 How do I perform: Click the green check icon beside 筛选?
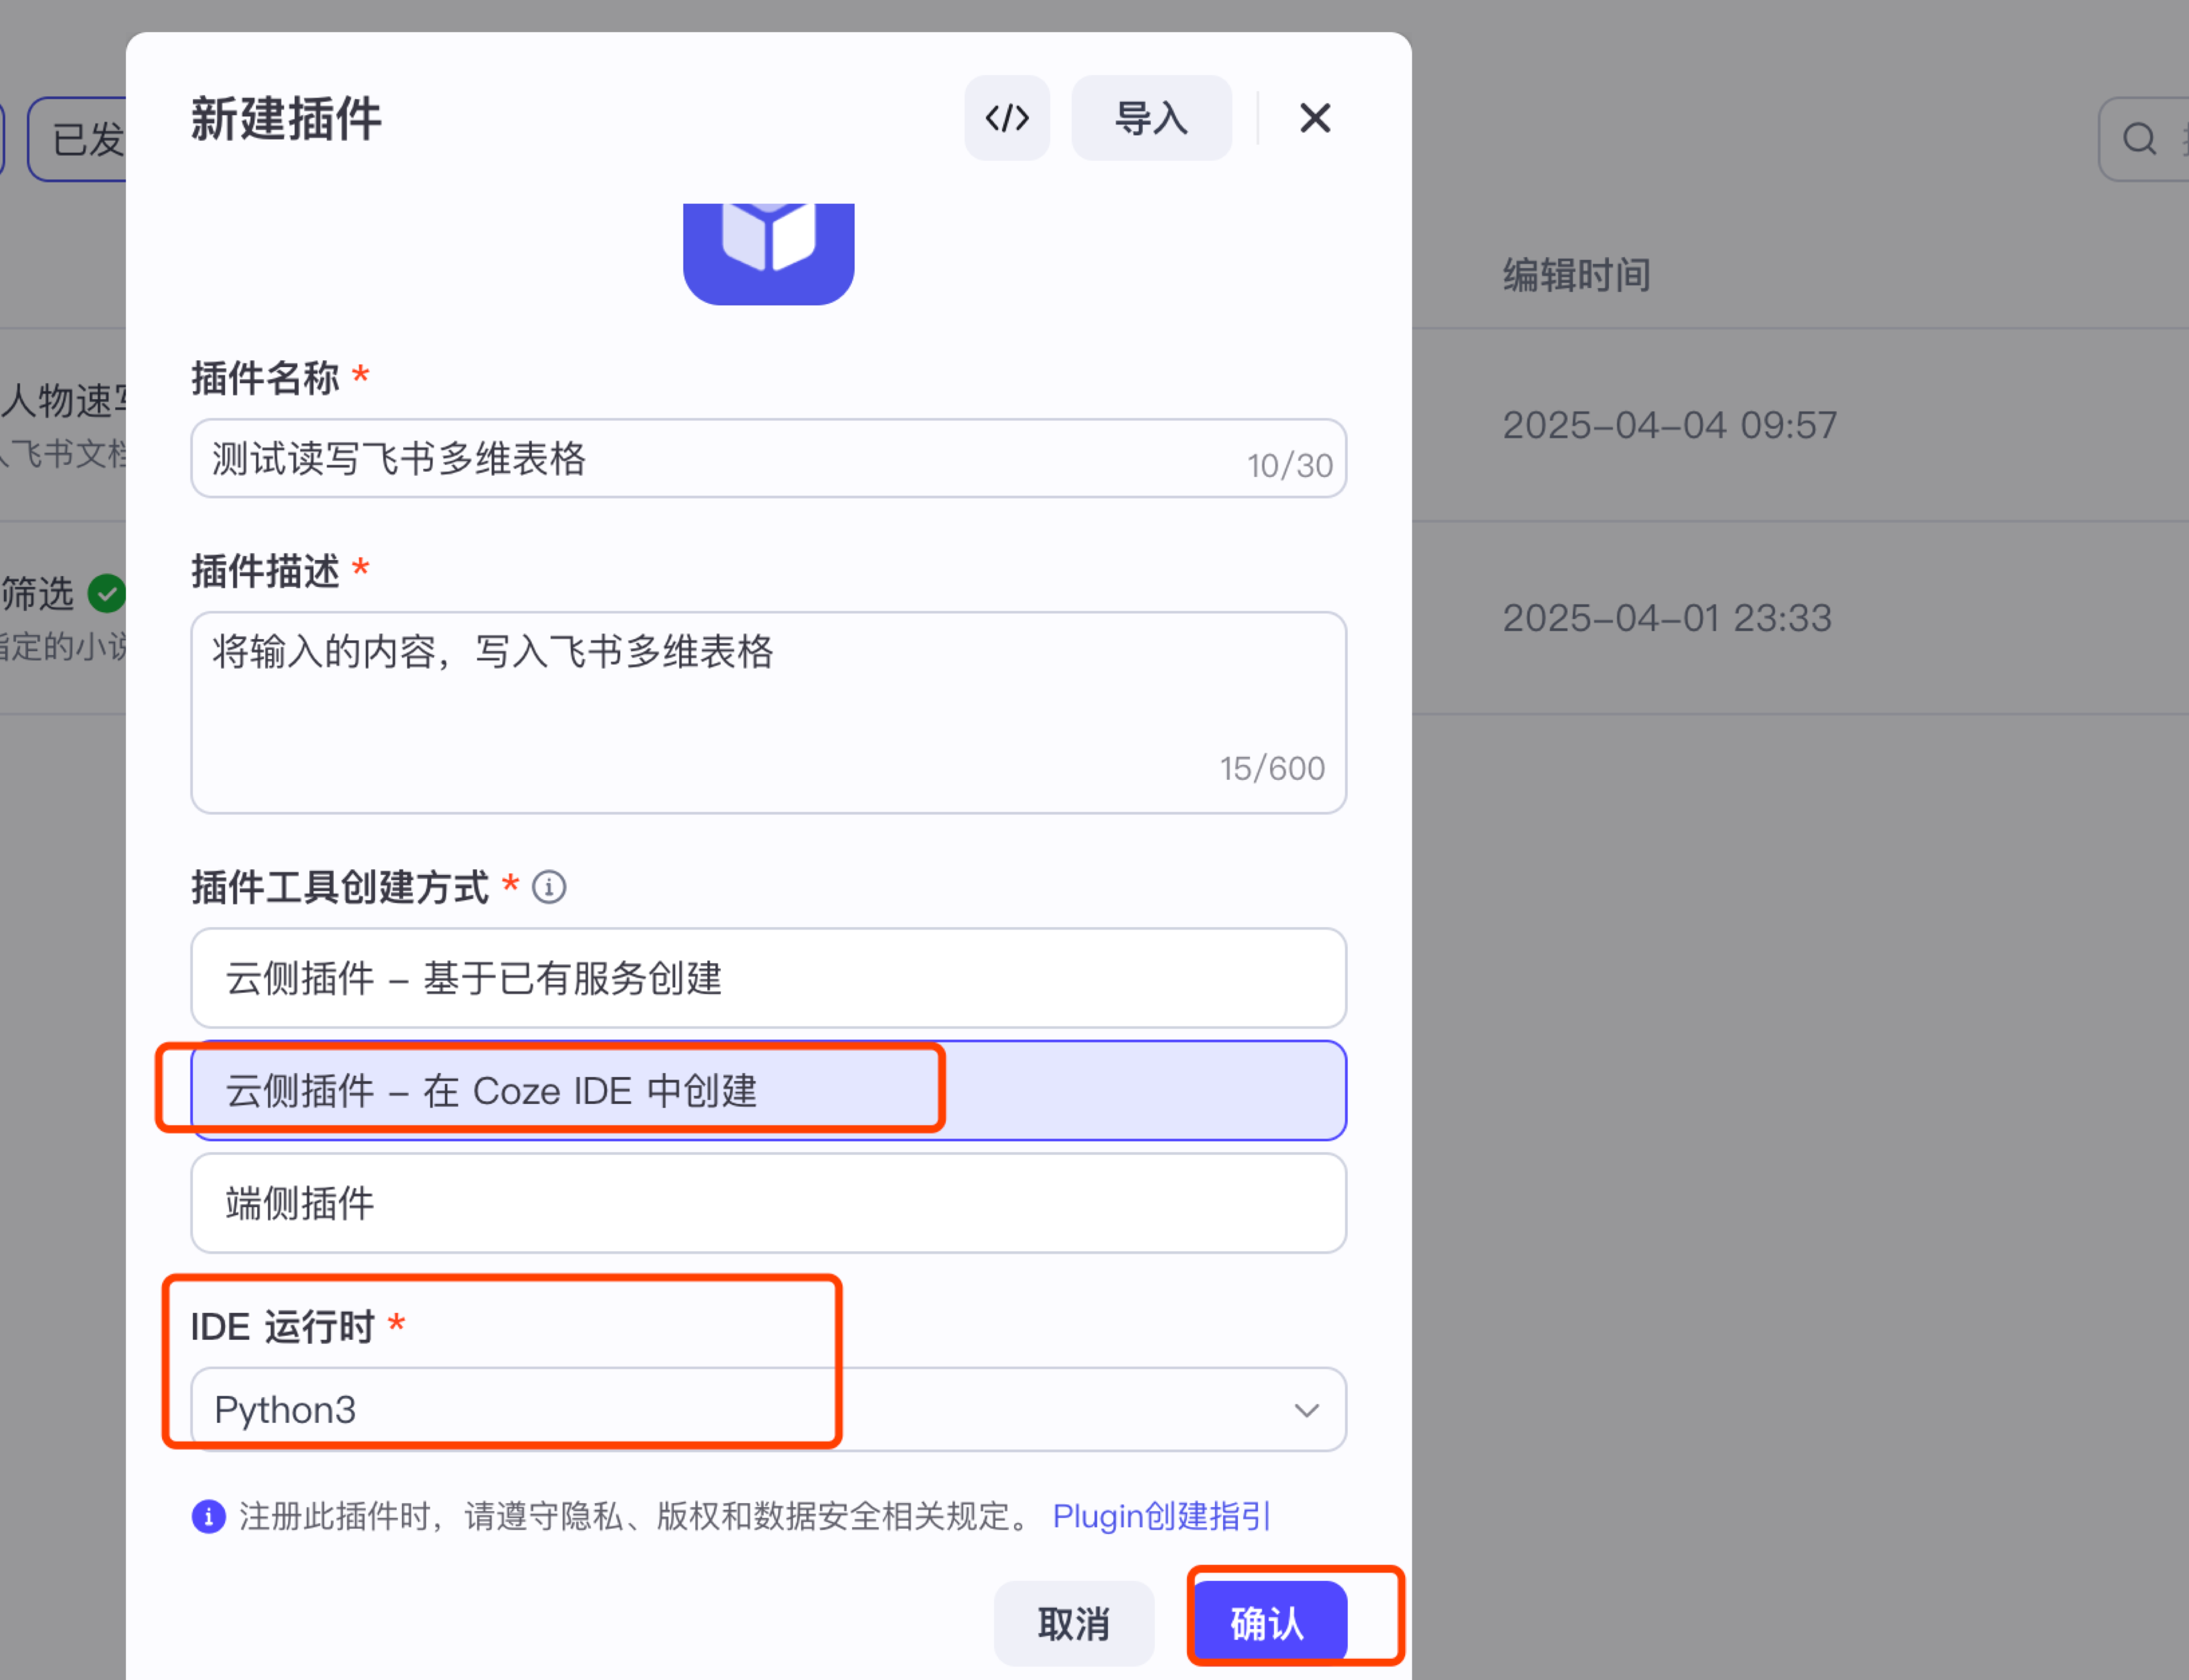coord(106,593)
